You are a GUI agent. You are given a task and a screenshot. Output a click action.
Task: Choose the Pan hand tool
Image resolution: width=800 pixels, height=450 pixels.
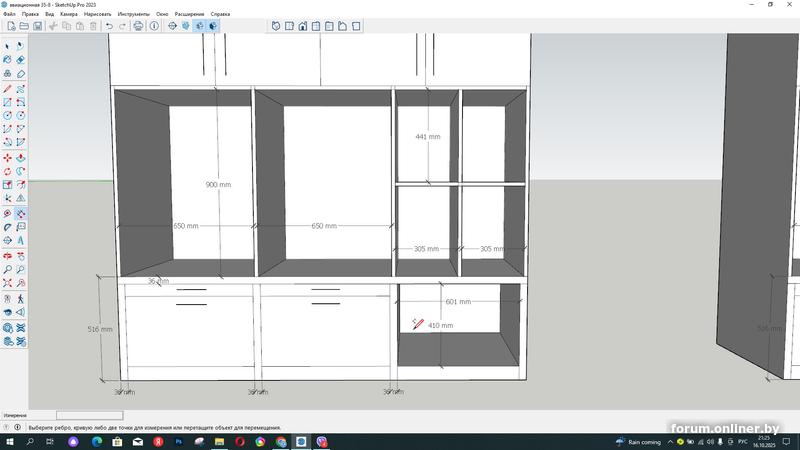click(x=20, y=256)
